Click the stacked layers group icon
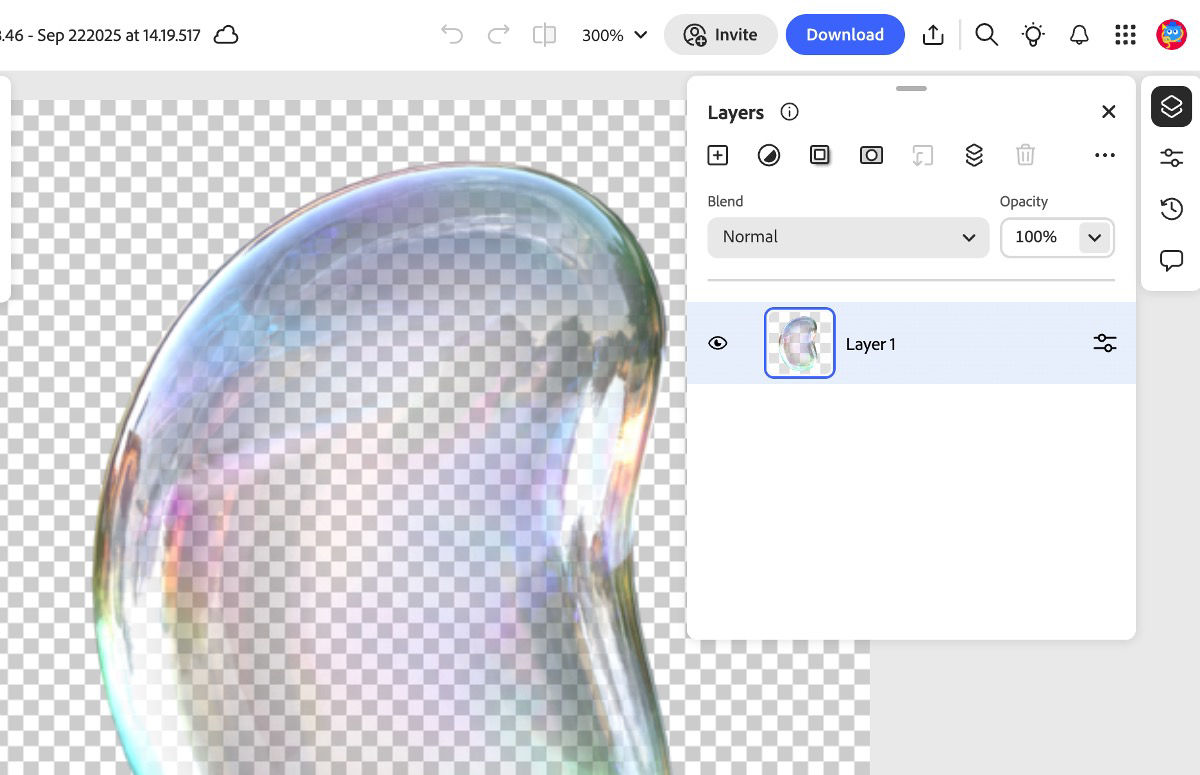The height and width of the screenshot is (775, 1200). pyautogui.click(x=974, y=155)
